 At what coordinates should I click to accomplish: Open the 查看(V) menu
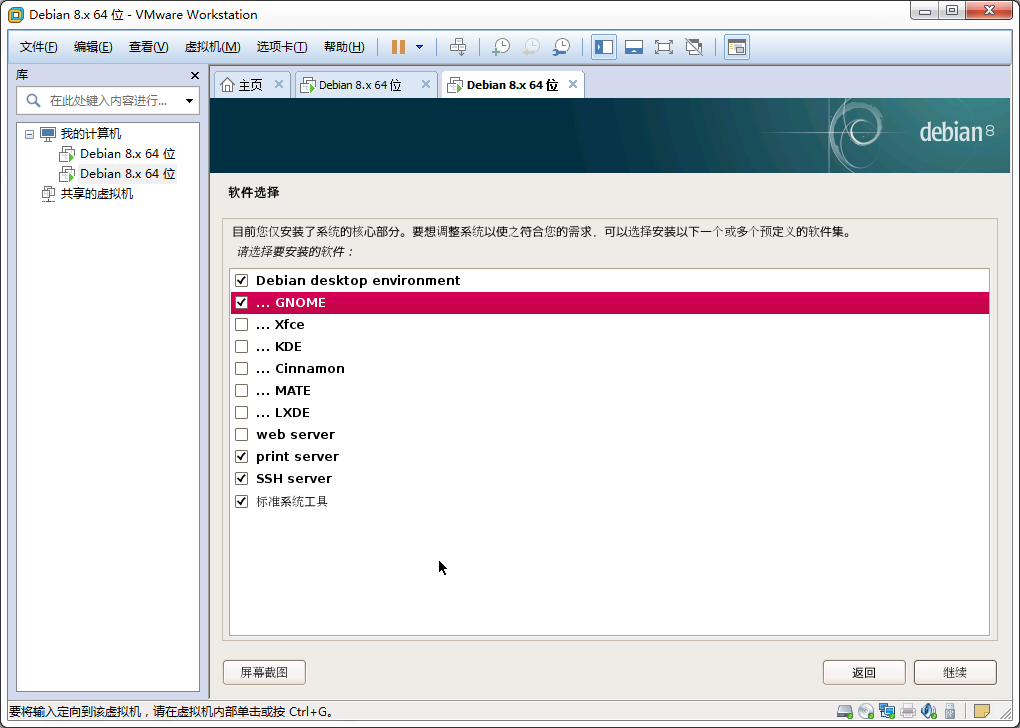coord(148,47)
